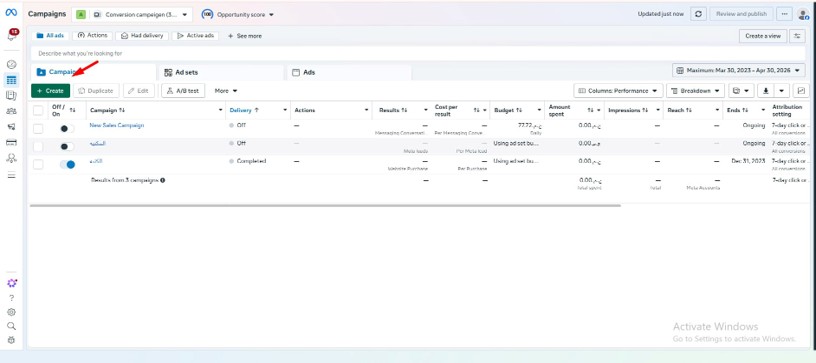Click the purple sparkle updates icon
The height and width of the screenshot is (363, 816).
11,283
